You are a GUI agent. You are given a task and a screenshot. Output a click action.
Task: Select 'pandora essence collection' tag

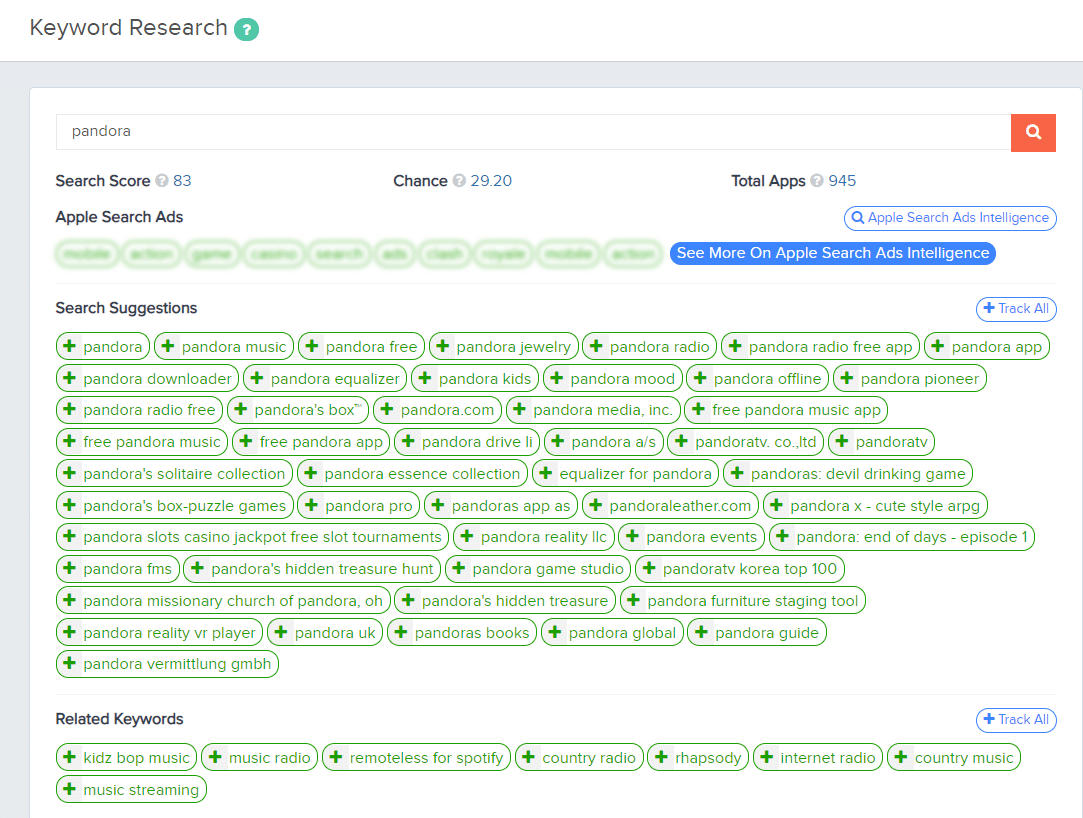point(412,473)
